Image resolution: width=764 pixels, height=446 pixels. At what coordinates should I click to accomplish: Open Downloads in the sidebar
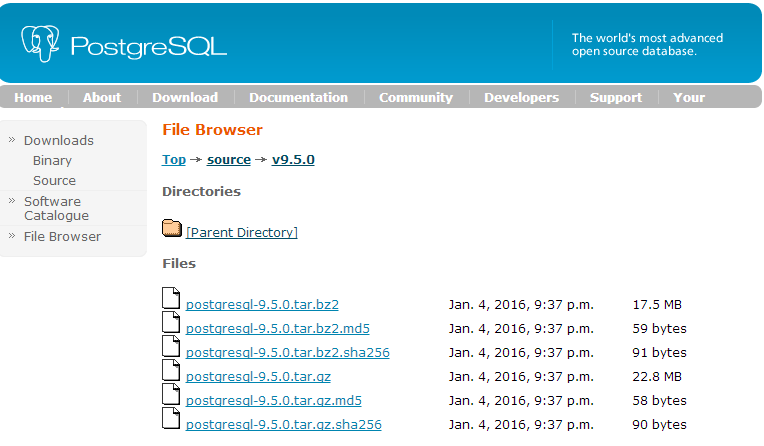point(59,140)
